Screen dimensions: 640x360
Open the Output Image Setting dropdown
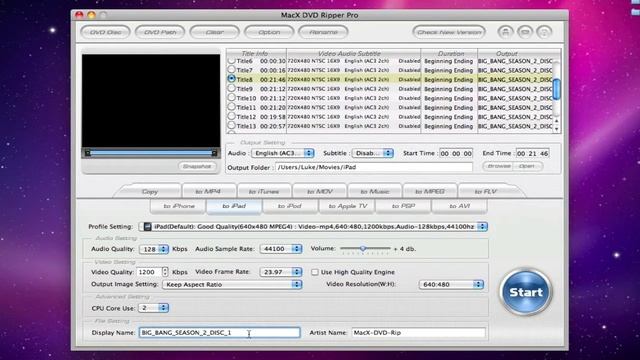click(232, 284)
